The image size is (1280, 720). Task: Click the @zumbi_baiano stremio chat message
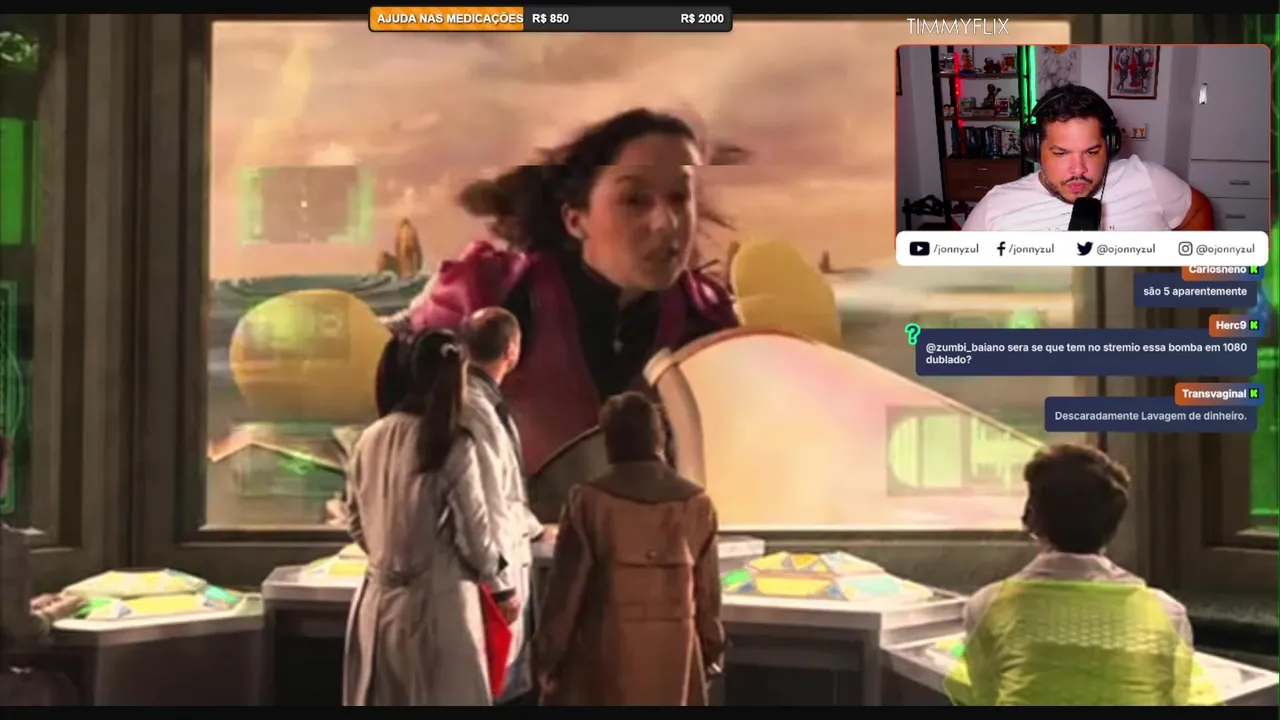(1086, 353)
